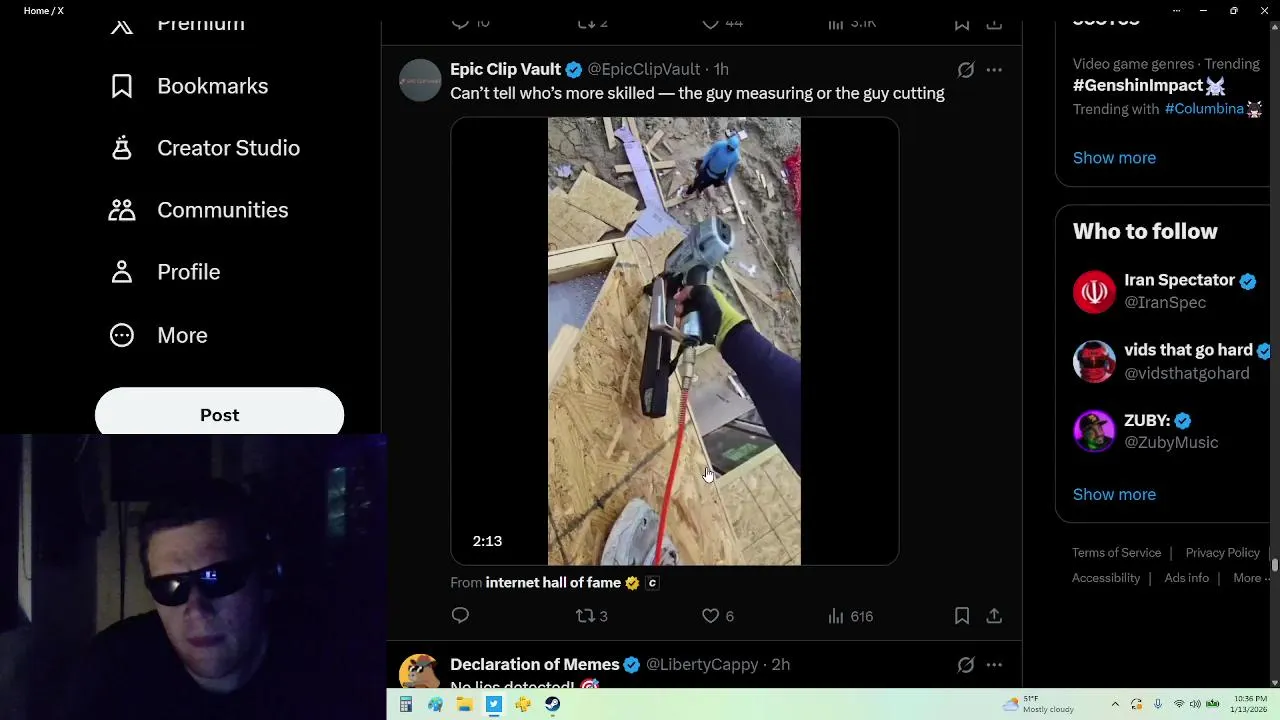
Task: Bookmark the Epic Clip Vault post
Action: point(962,616)
